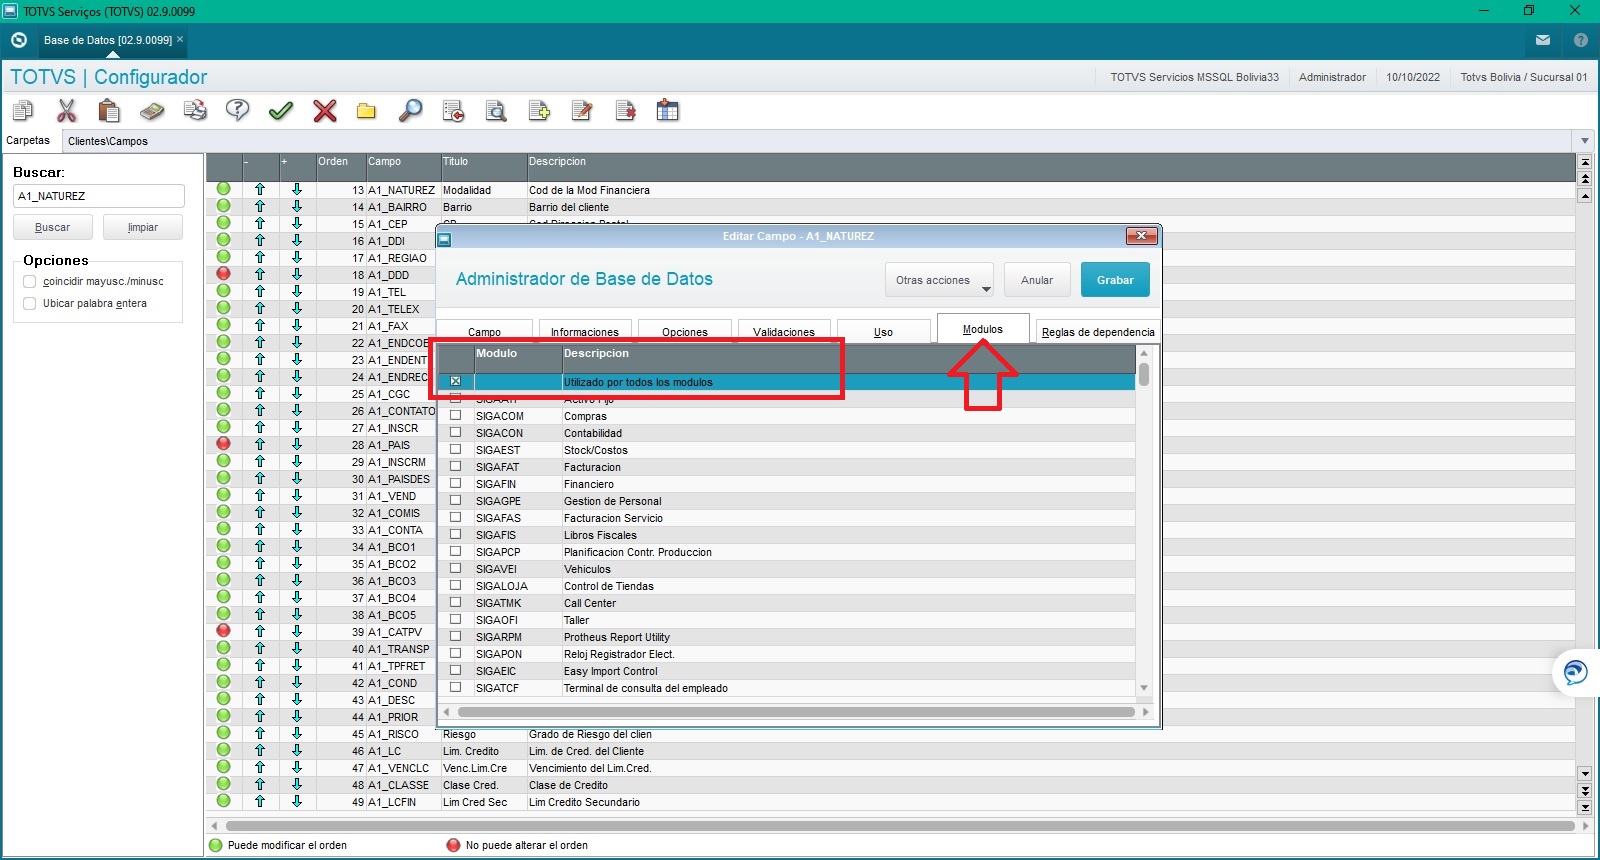Click the Copy documents toolbar icon
The height and width of the screenshot is (860, 1600).
tap(23, 110)
